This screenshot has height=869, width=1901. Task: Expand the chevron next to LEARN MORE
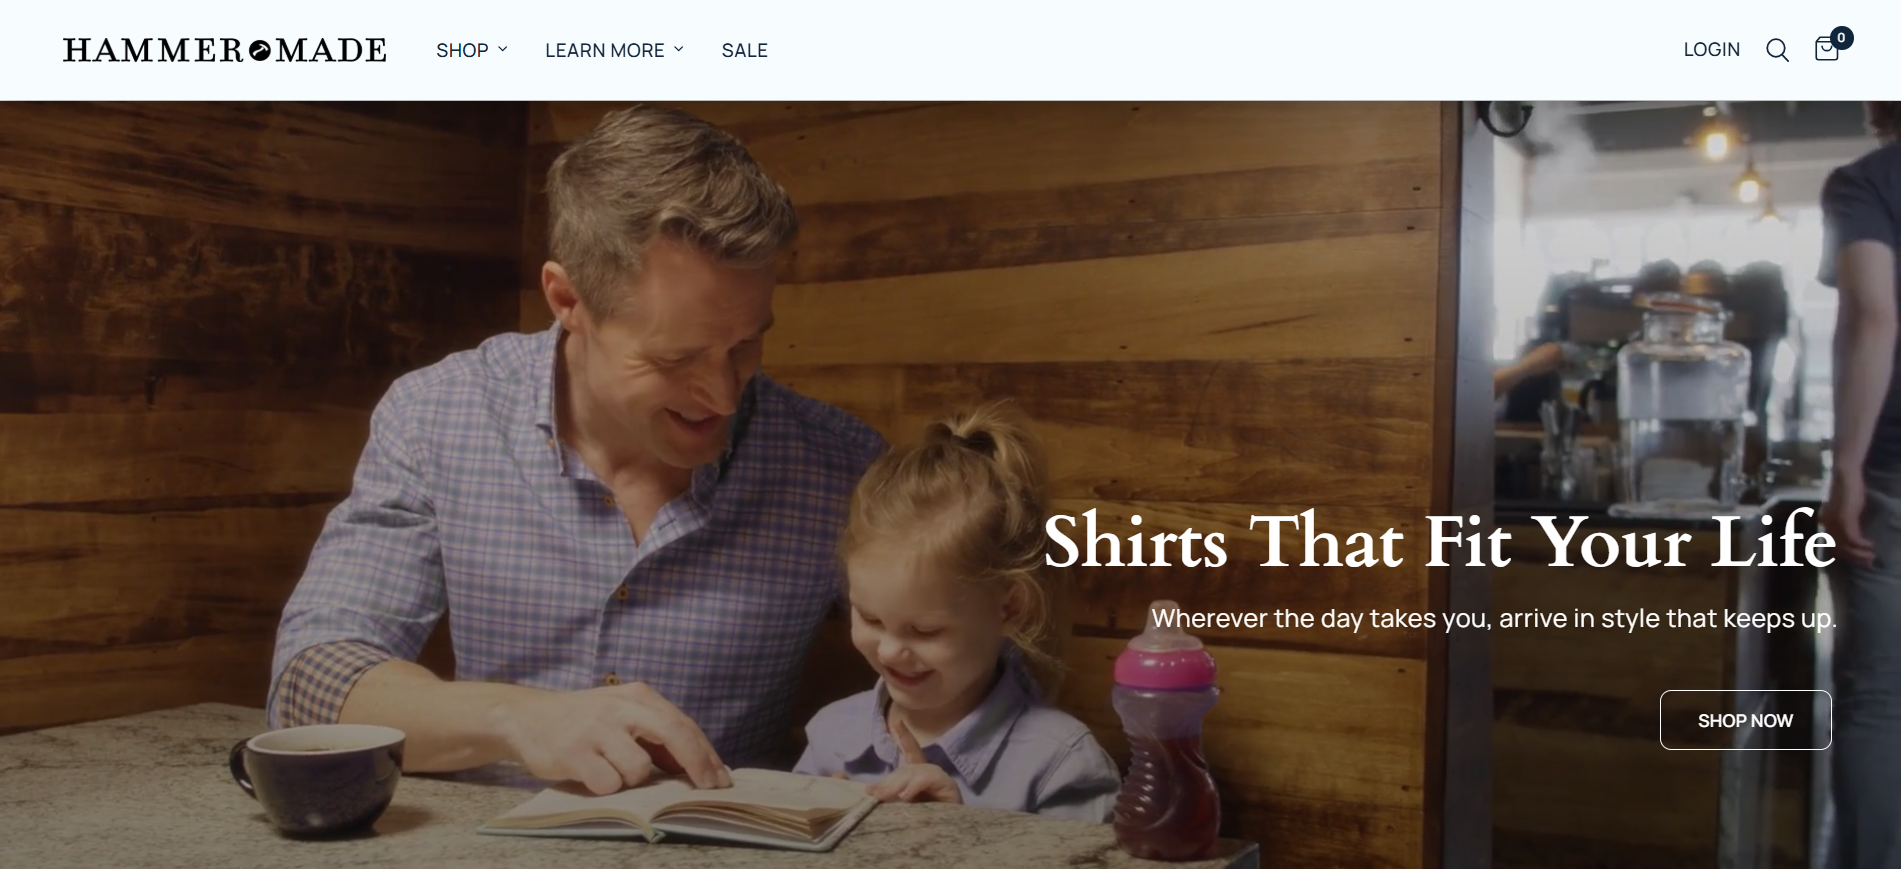(679, 49)
